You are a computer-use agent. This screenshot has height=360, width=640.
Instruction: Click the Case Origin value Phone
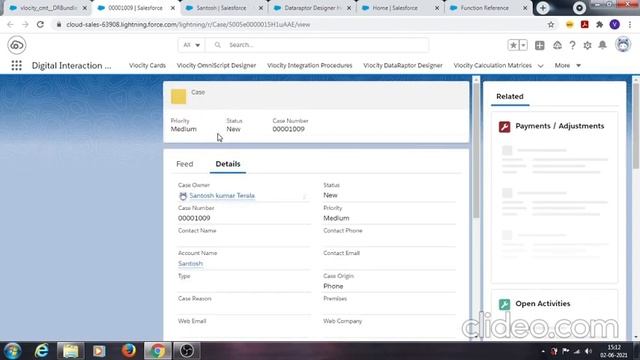pyautogui.click(x=333, y=287)
